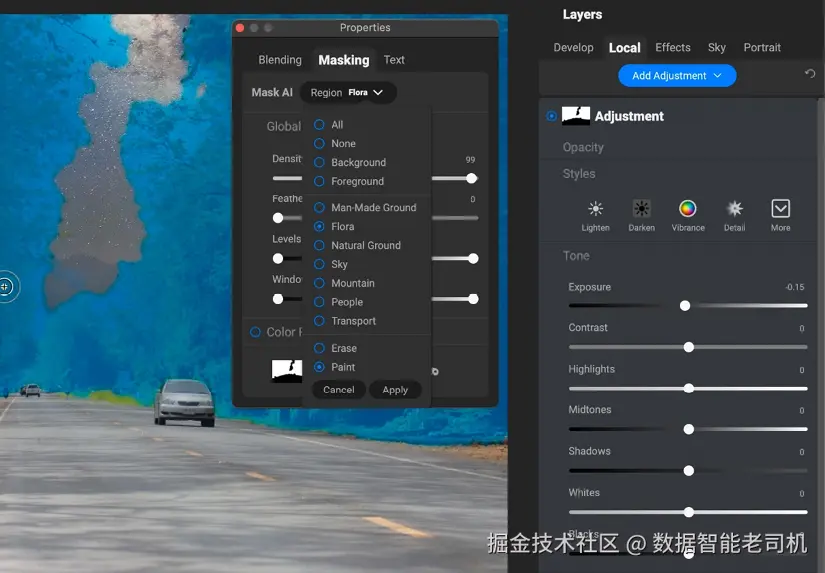Click the Levels slider right handle
Image resolution: width=825 pixels, height=573 pixels.
pyautogui.click(x=473, y=258)
